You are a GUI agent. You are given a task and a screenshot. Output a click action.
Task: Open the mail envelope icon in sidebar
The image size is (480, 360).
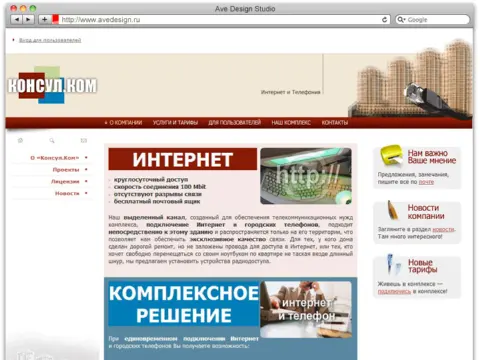click(84, 141)
